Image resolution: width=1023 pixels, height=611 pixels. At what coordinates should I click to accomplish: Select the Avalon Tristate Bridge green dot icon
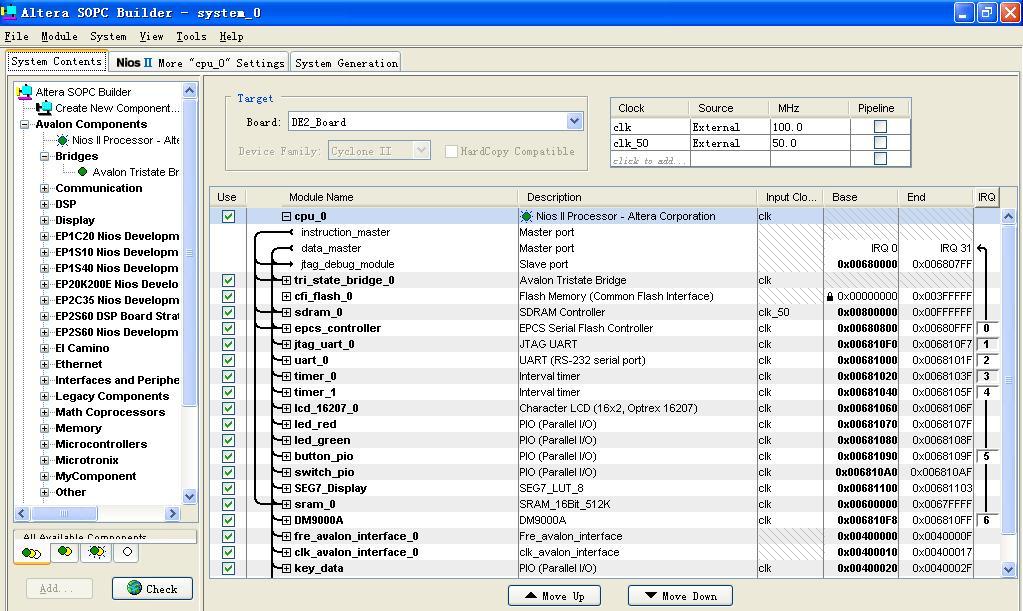tap(82, 172)
